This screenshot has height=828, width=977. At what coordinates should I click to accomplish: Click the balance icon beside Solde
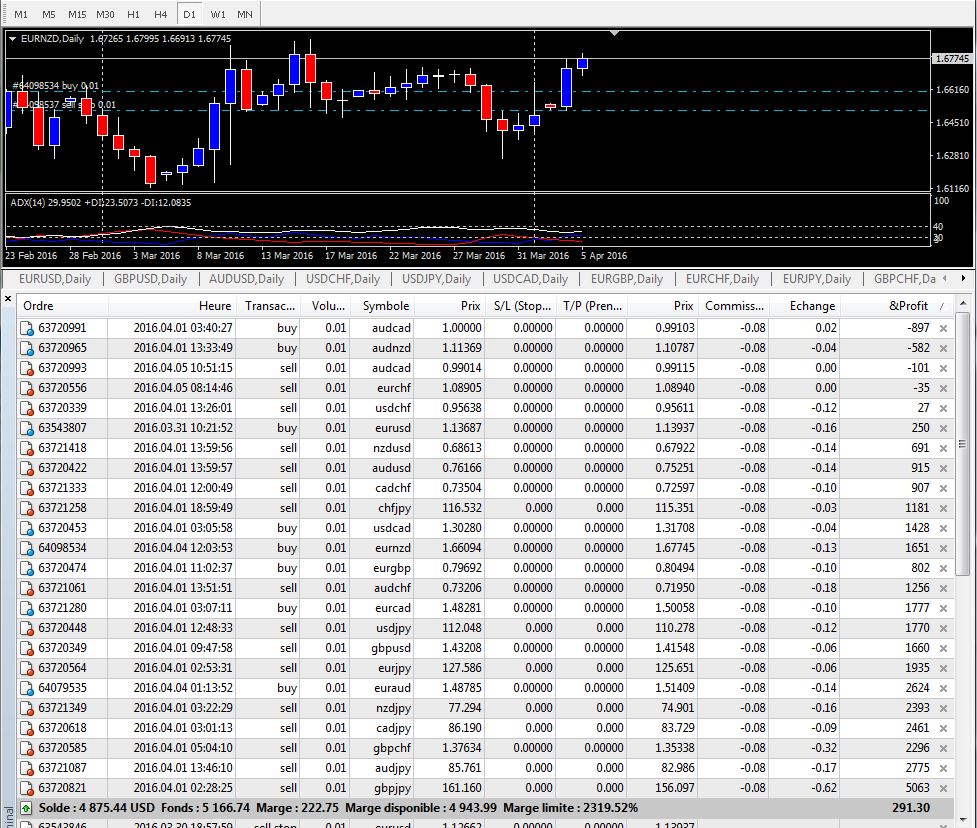coord(25,807)
